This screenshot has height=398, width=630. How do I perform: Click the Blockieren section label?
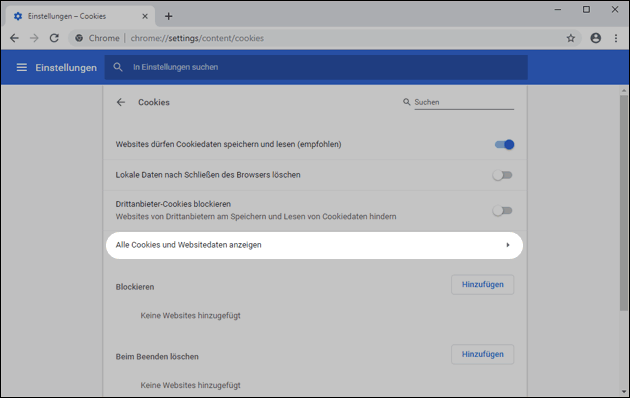(x=135, y=287)
